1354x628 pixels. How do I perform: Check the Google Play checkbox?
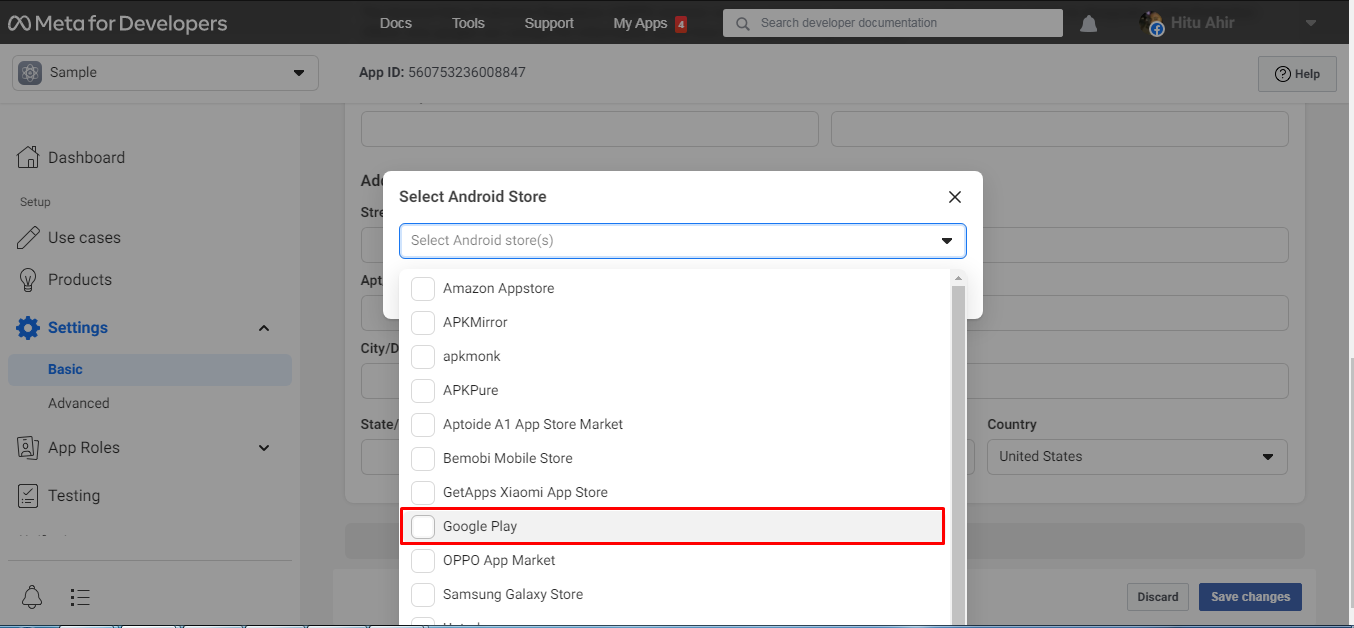click(x=424, y=527)
